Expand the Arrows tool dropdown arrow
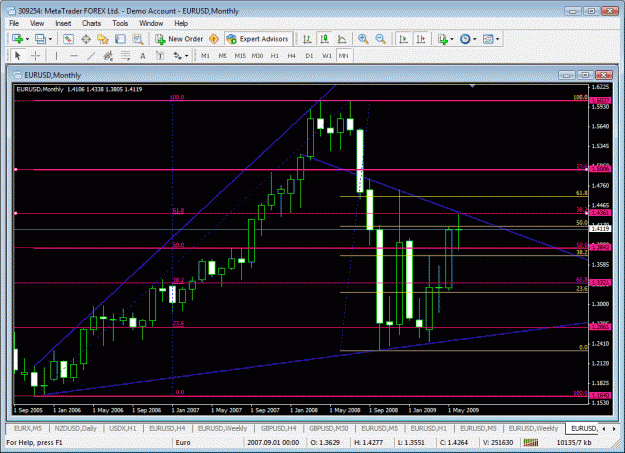 coord(187,56)
